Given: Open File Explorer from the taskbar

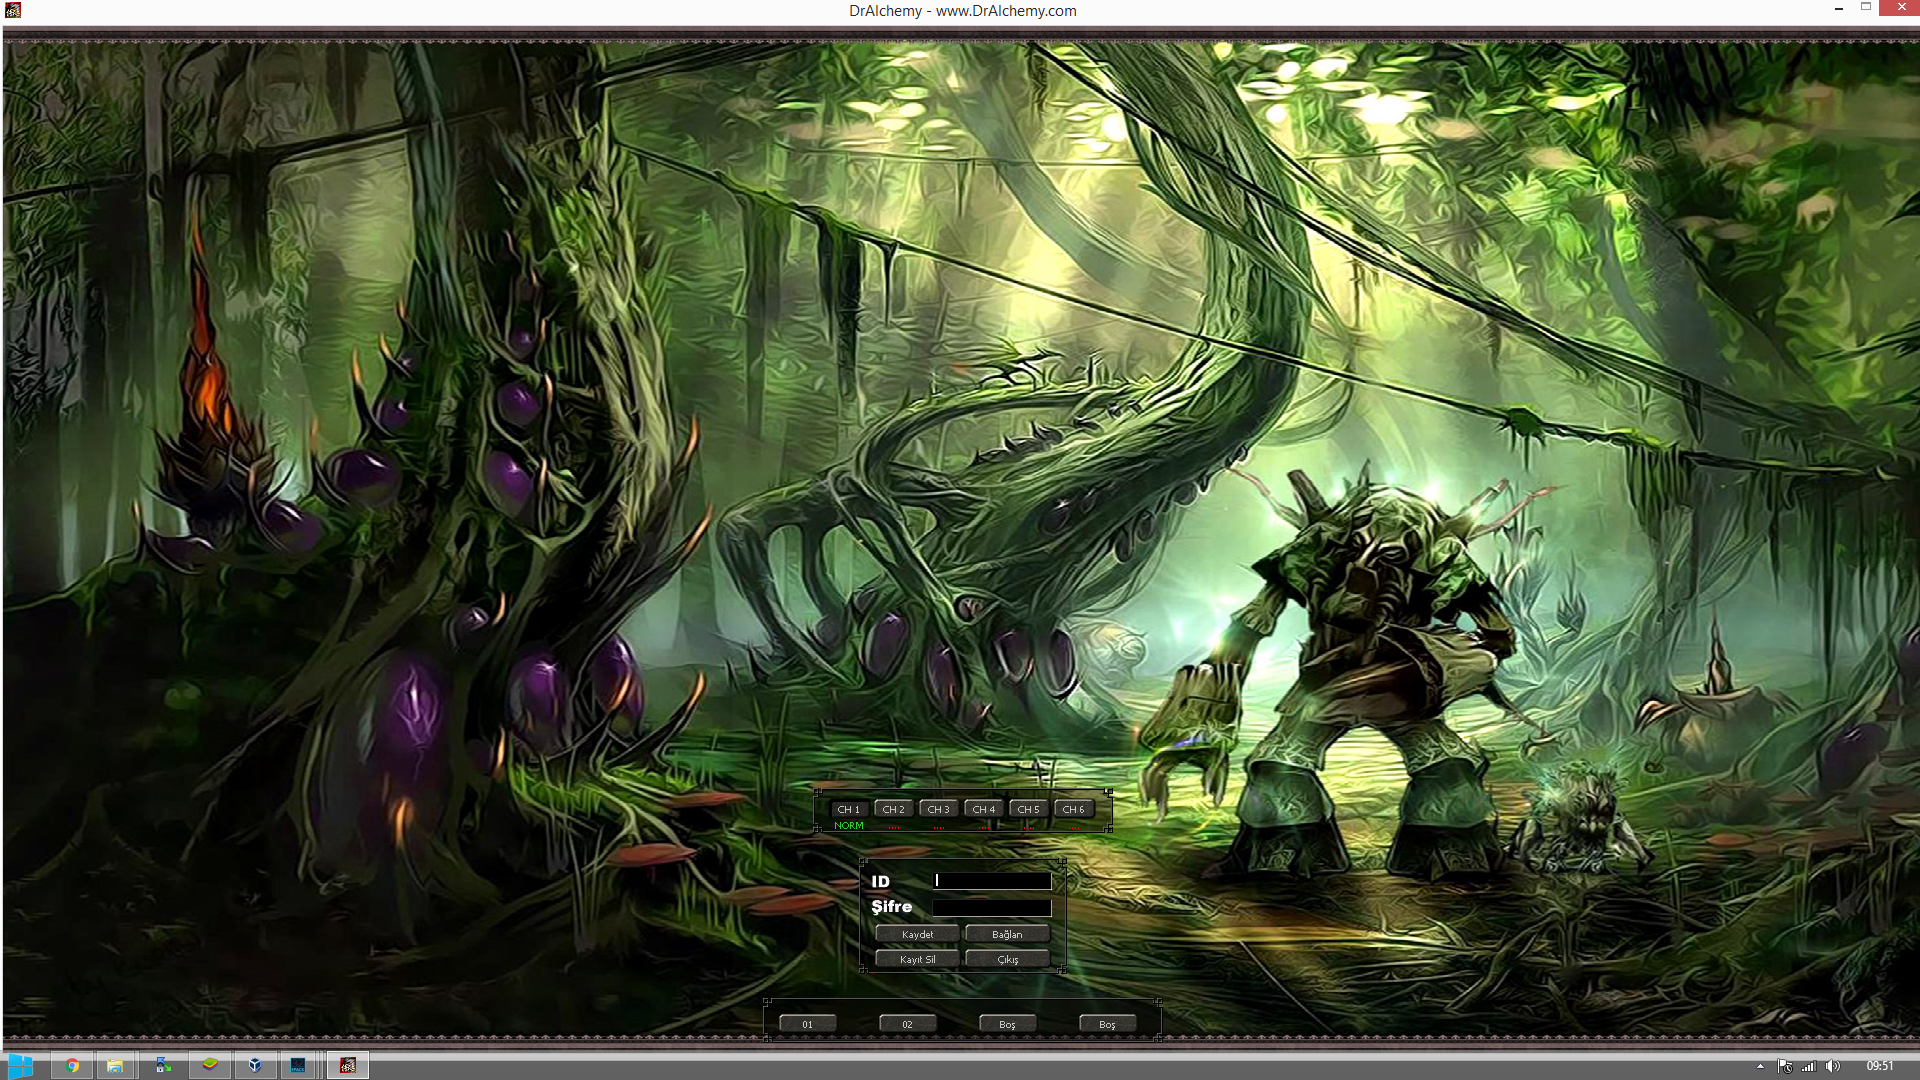Looking at the screenshot, I should pos(115,1066).
